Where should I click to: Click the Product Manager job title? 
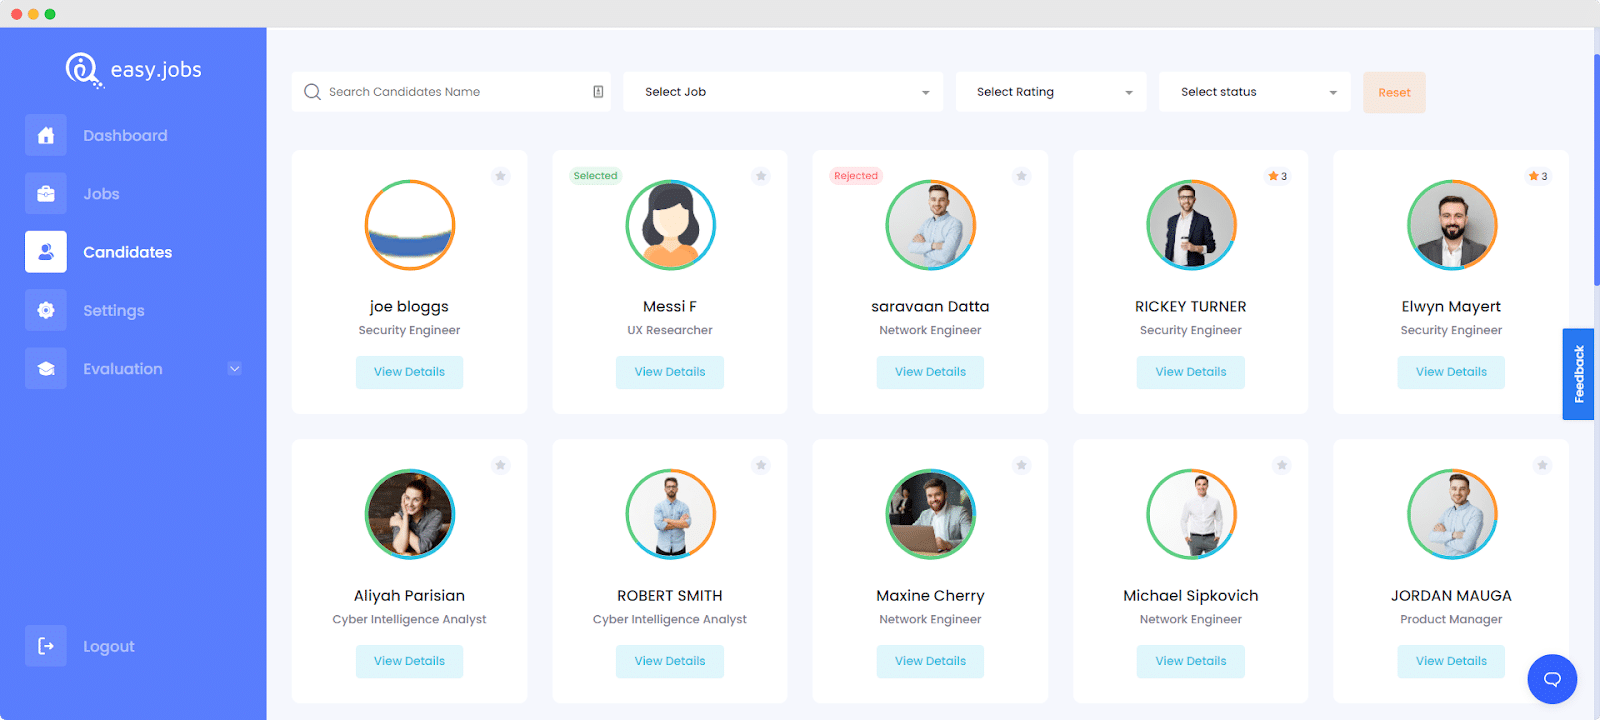(x=1451, y=620)
